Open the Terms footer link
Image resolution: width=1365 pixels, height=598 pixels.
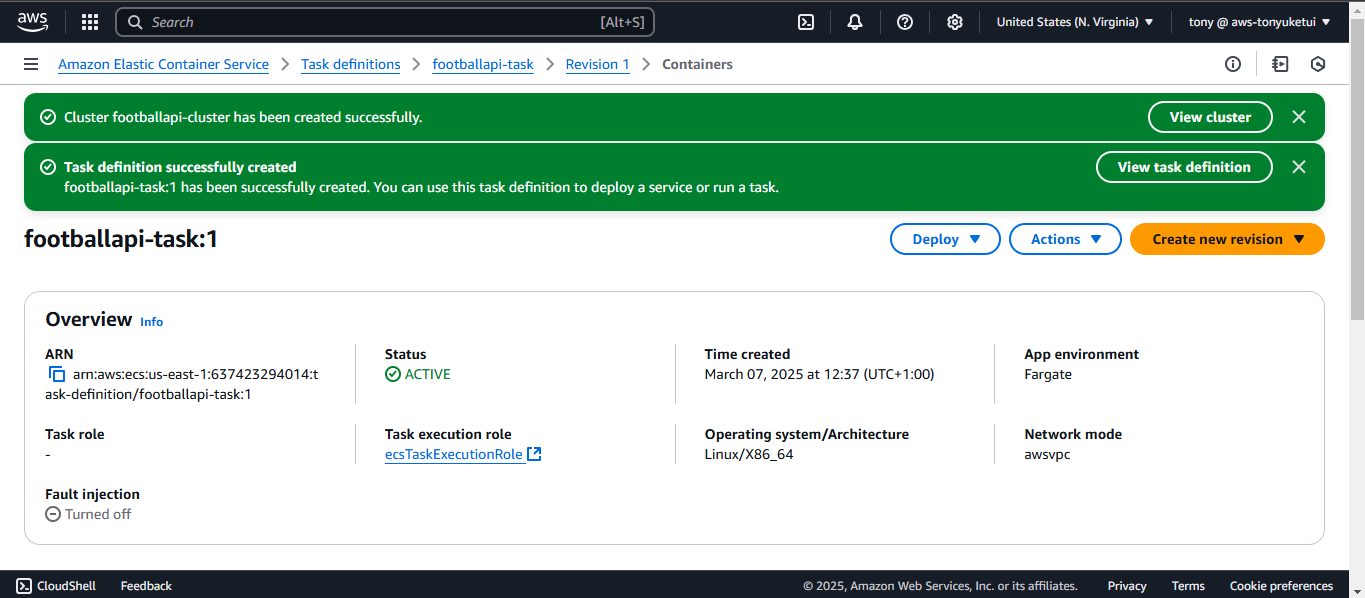pyautogui.click(x=1188, y=586)
